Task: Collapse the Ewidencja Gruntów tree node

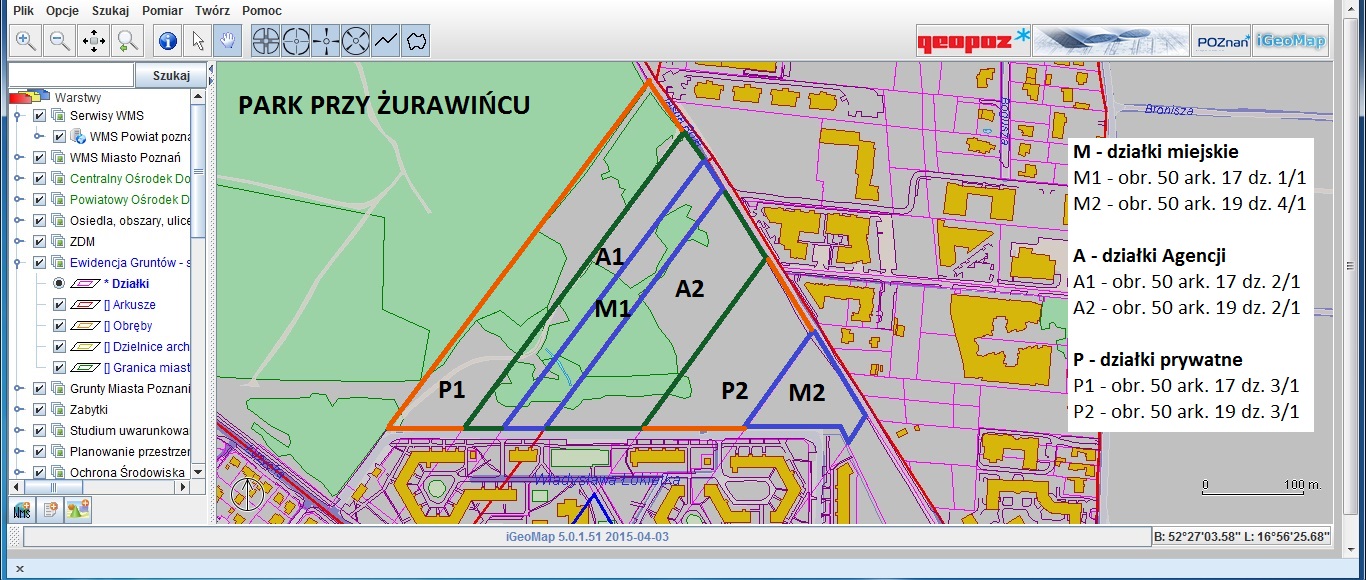Action: [x=17, y=263]
